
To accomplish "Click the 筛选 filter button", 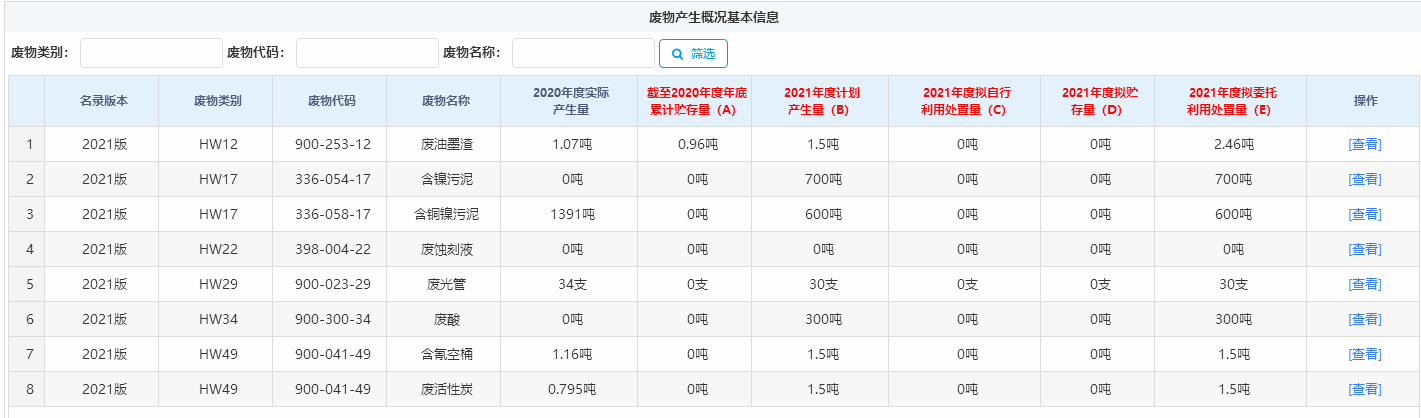I will click(693, 53).
